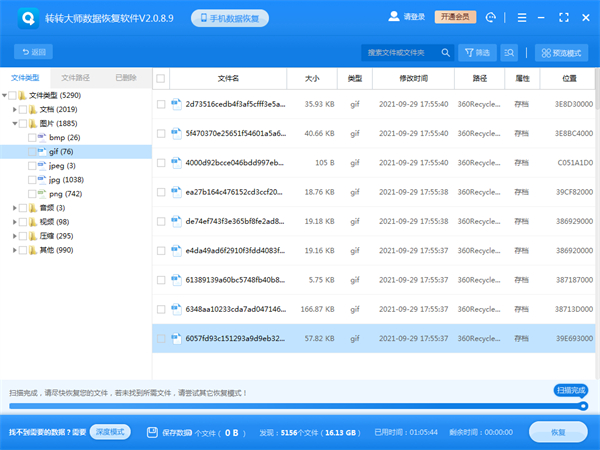Expand the 视频 (98) tree node

[15, 221]
